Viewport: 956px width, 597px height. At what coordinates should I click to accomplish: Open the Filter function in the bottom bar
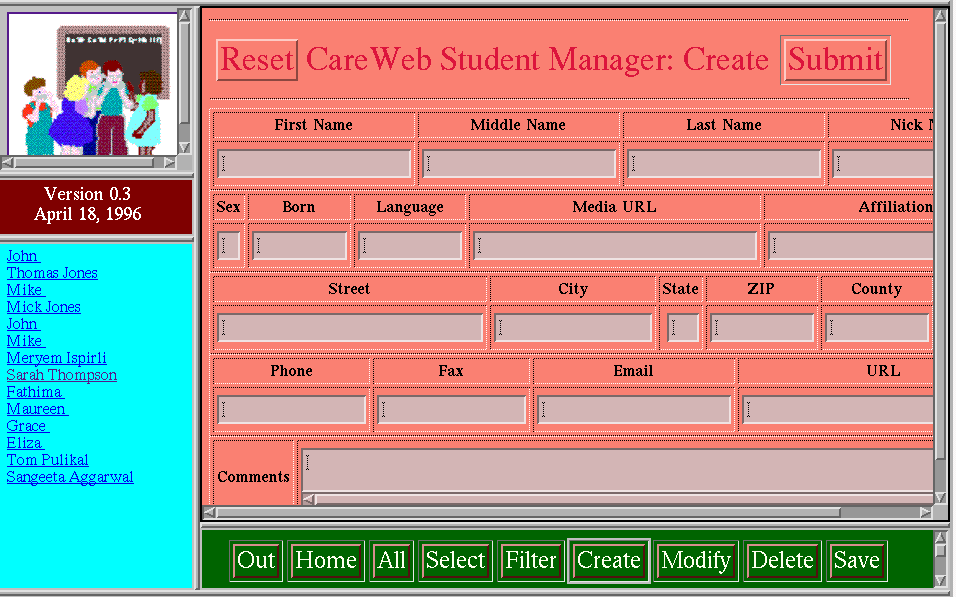530,560
